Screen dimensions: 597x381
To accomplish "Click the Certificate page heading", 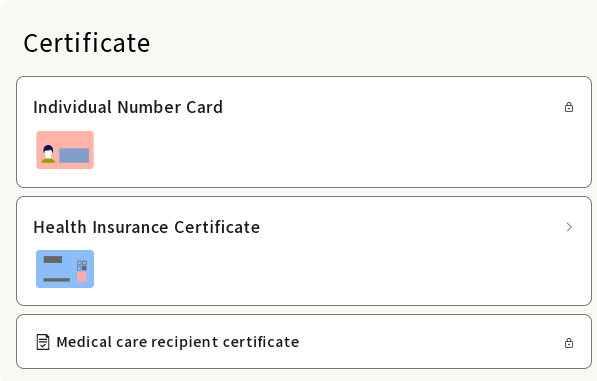I will [87, 43].
